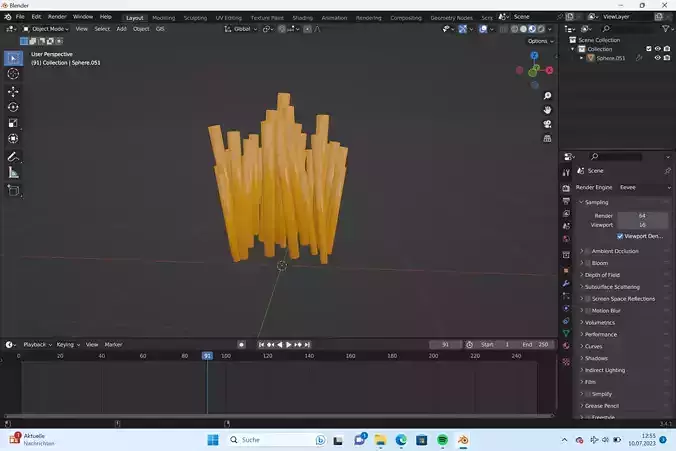This screenshot has width=676, height=451.
Task: Hide Sphere.051 in viewport eye icon
Action: pyautogui.click(x=657, y=58)
